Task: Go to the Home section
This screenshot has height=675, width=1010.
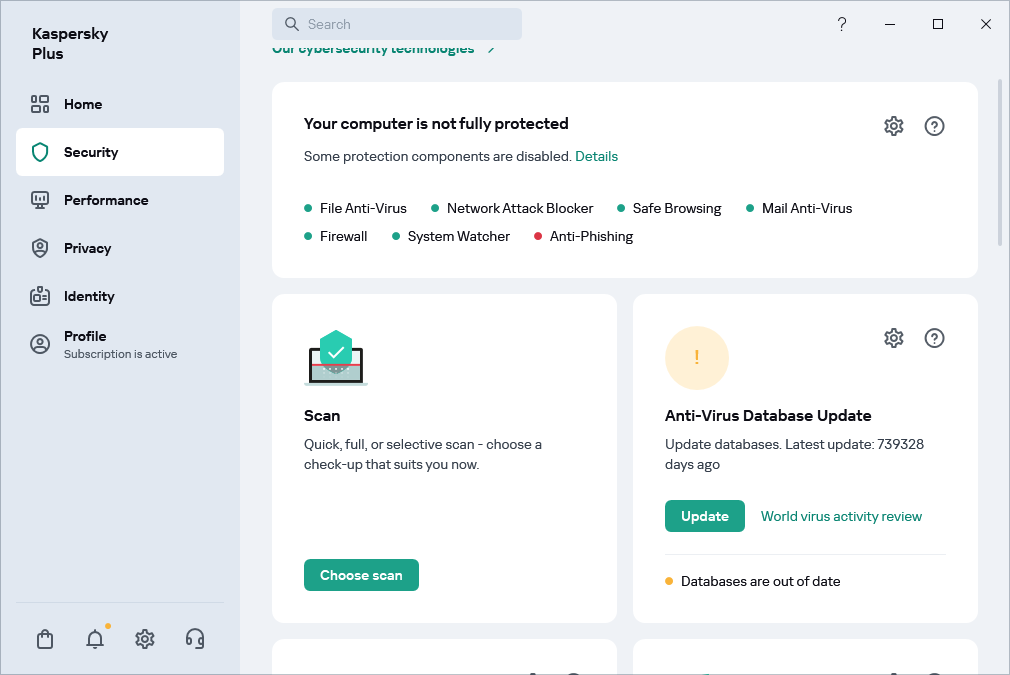Action: pos(83,104)
